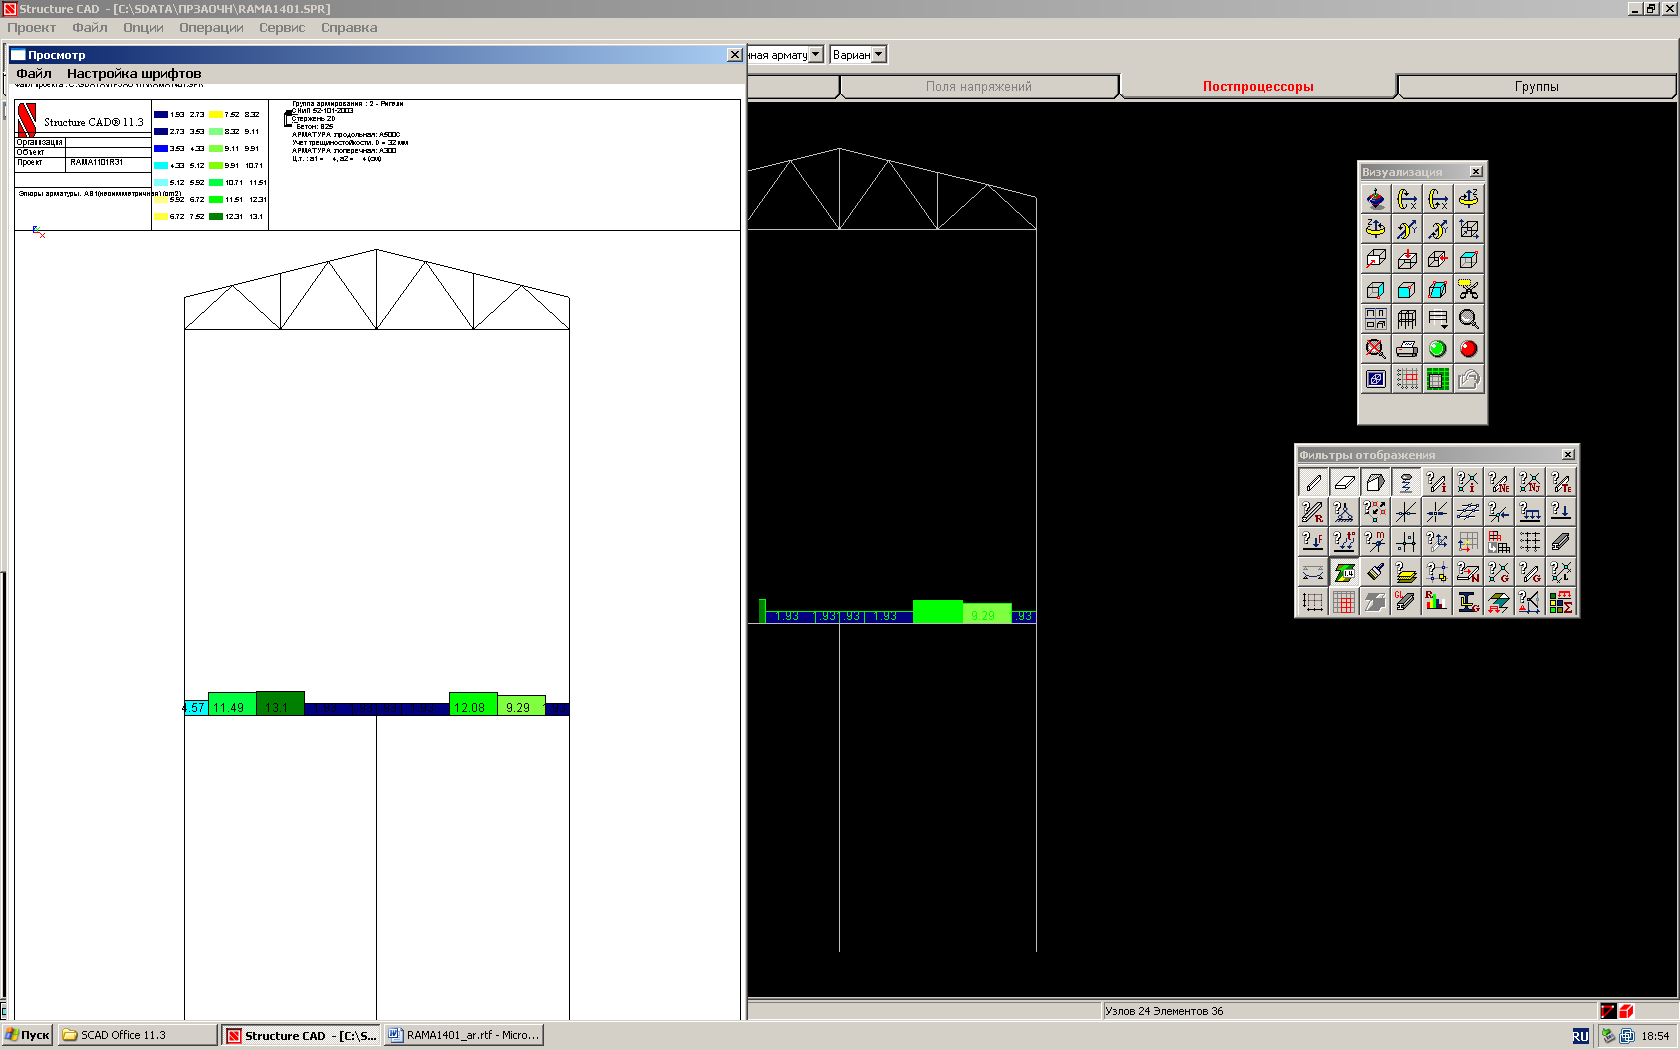Click the dark green 12.31–13.1 legend swatch
Screen dimensions: 1680x1050
(216, 217)
